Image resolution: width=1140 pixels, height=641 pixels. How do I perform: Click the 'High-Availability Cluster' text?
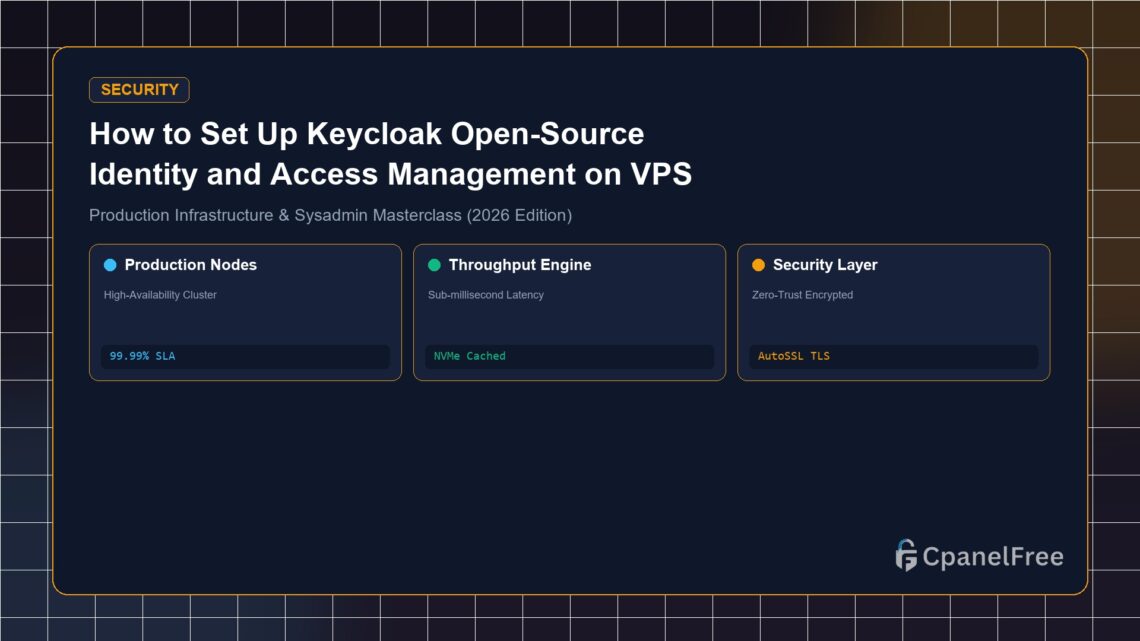point(160,294)
